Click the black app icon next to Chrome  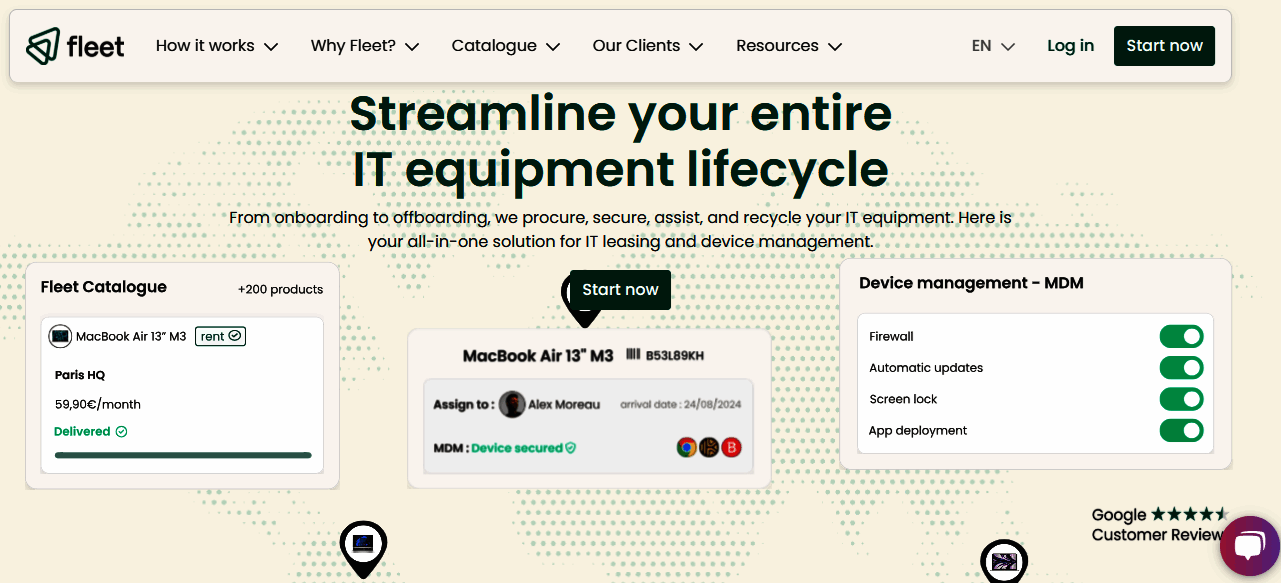pyautogui.click(x=709, y=447)
